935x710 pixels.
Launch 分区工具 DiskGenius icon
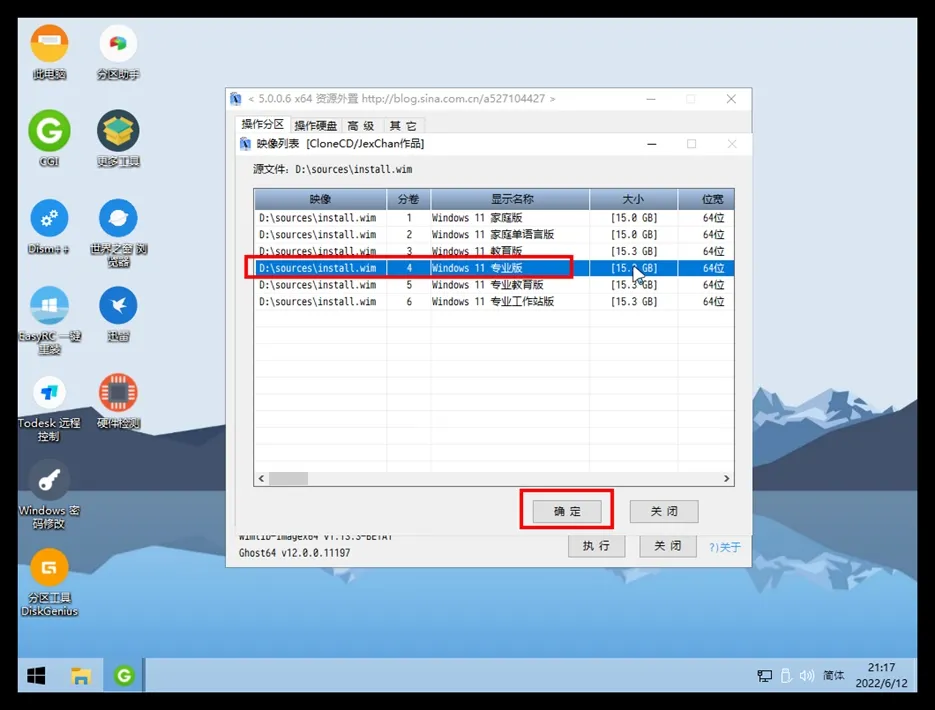click(49, 568)
